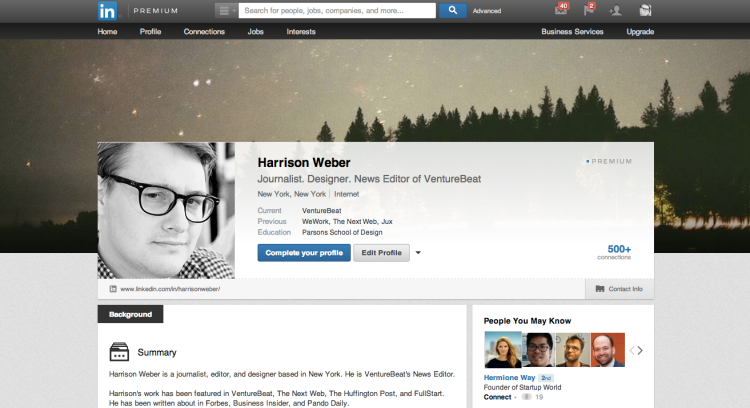This screenshot has height=408, width=750.
Task: Click the search people and jobs field
Action: pos(337,11)
